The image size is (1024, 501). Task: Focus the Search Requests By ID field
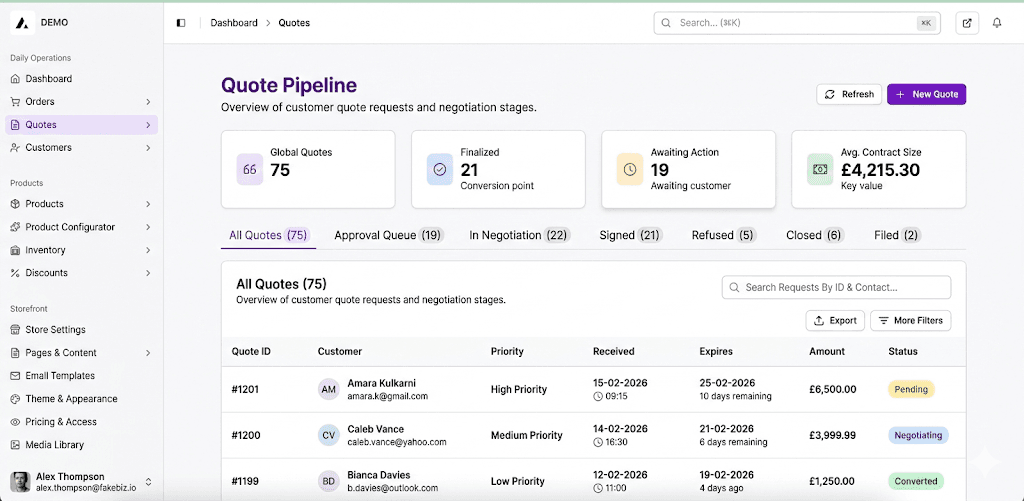pyautogui.click(x=836, y=288)
